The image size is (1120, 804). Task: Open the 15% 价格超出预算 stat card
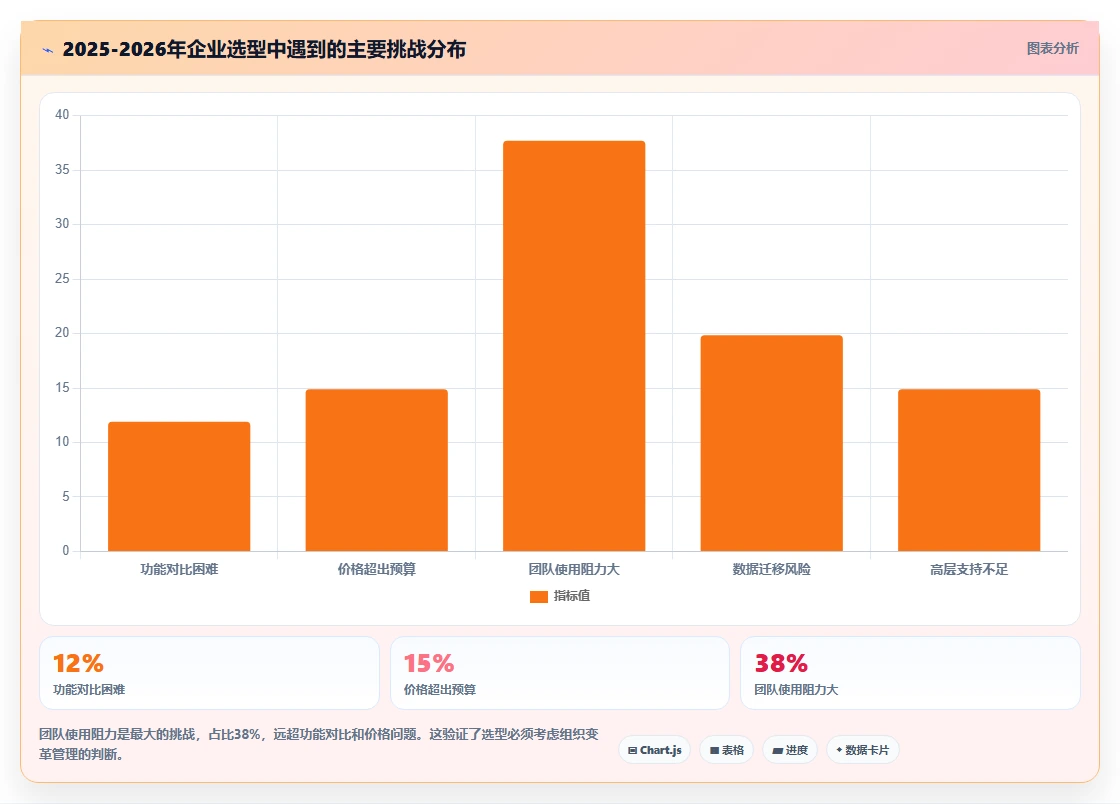pyautogui.click(x=560, y=673)
